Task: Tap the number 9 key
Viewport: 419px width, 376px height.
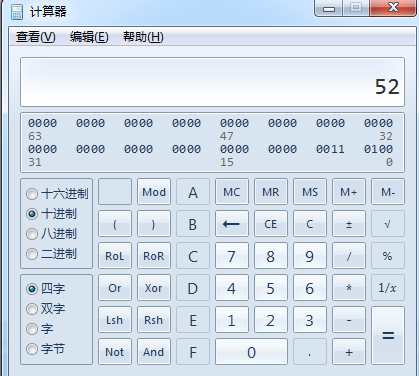Action: coord(310,256)
